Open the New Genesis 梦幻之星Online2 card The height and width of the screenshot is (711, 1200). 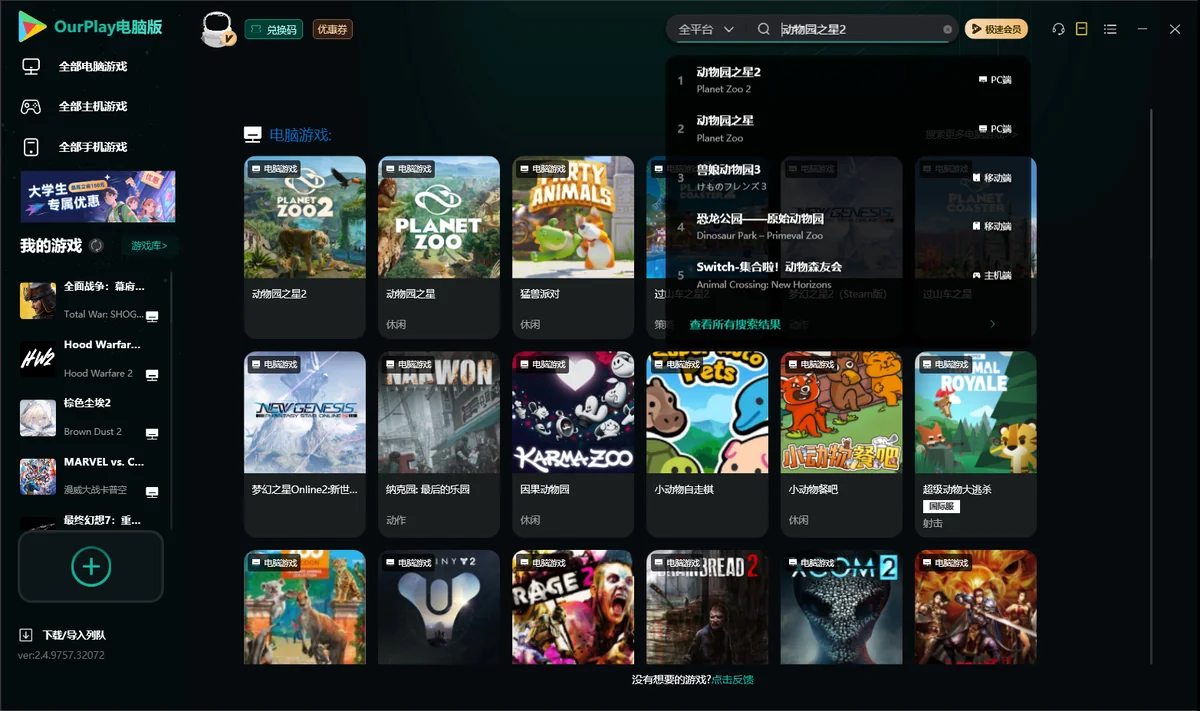(x=305, y=444)
